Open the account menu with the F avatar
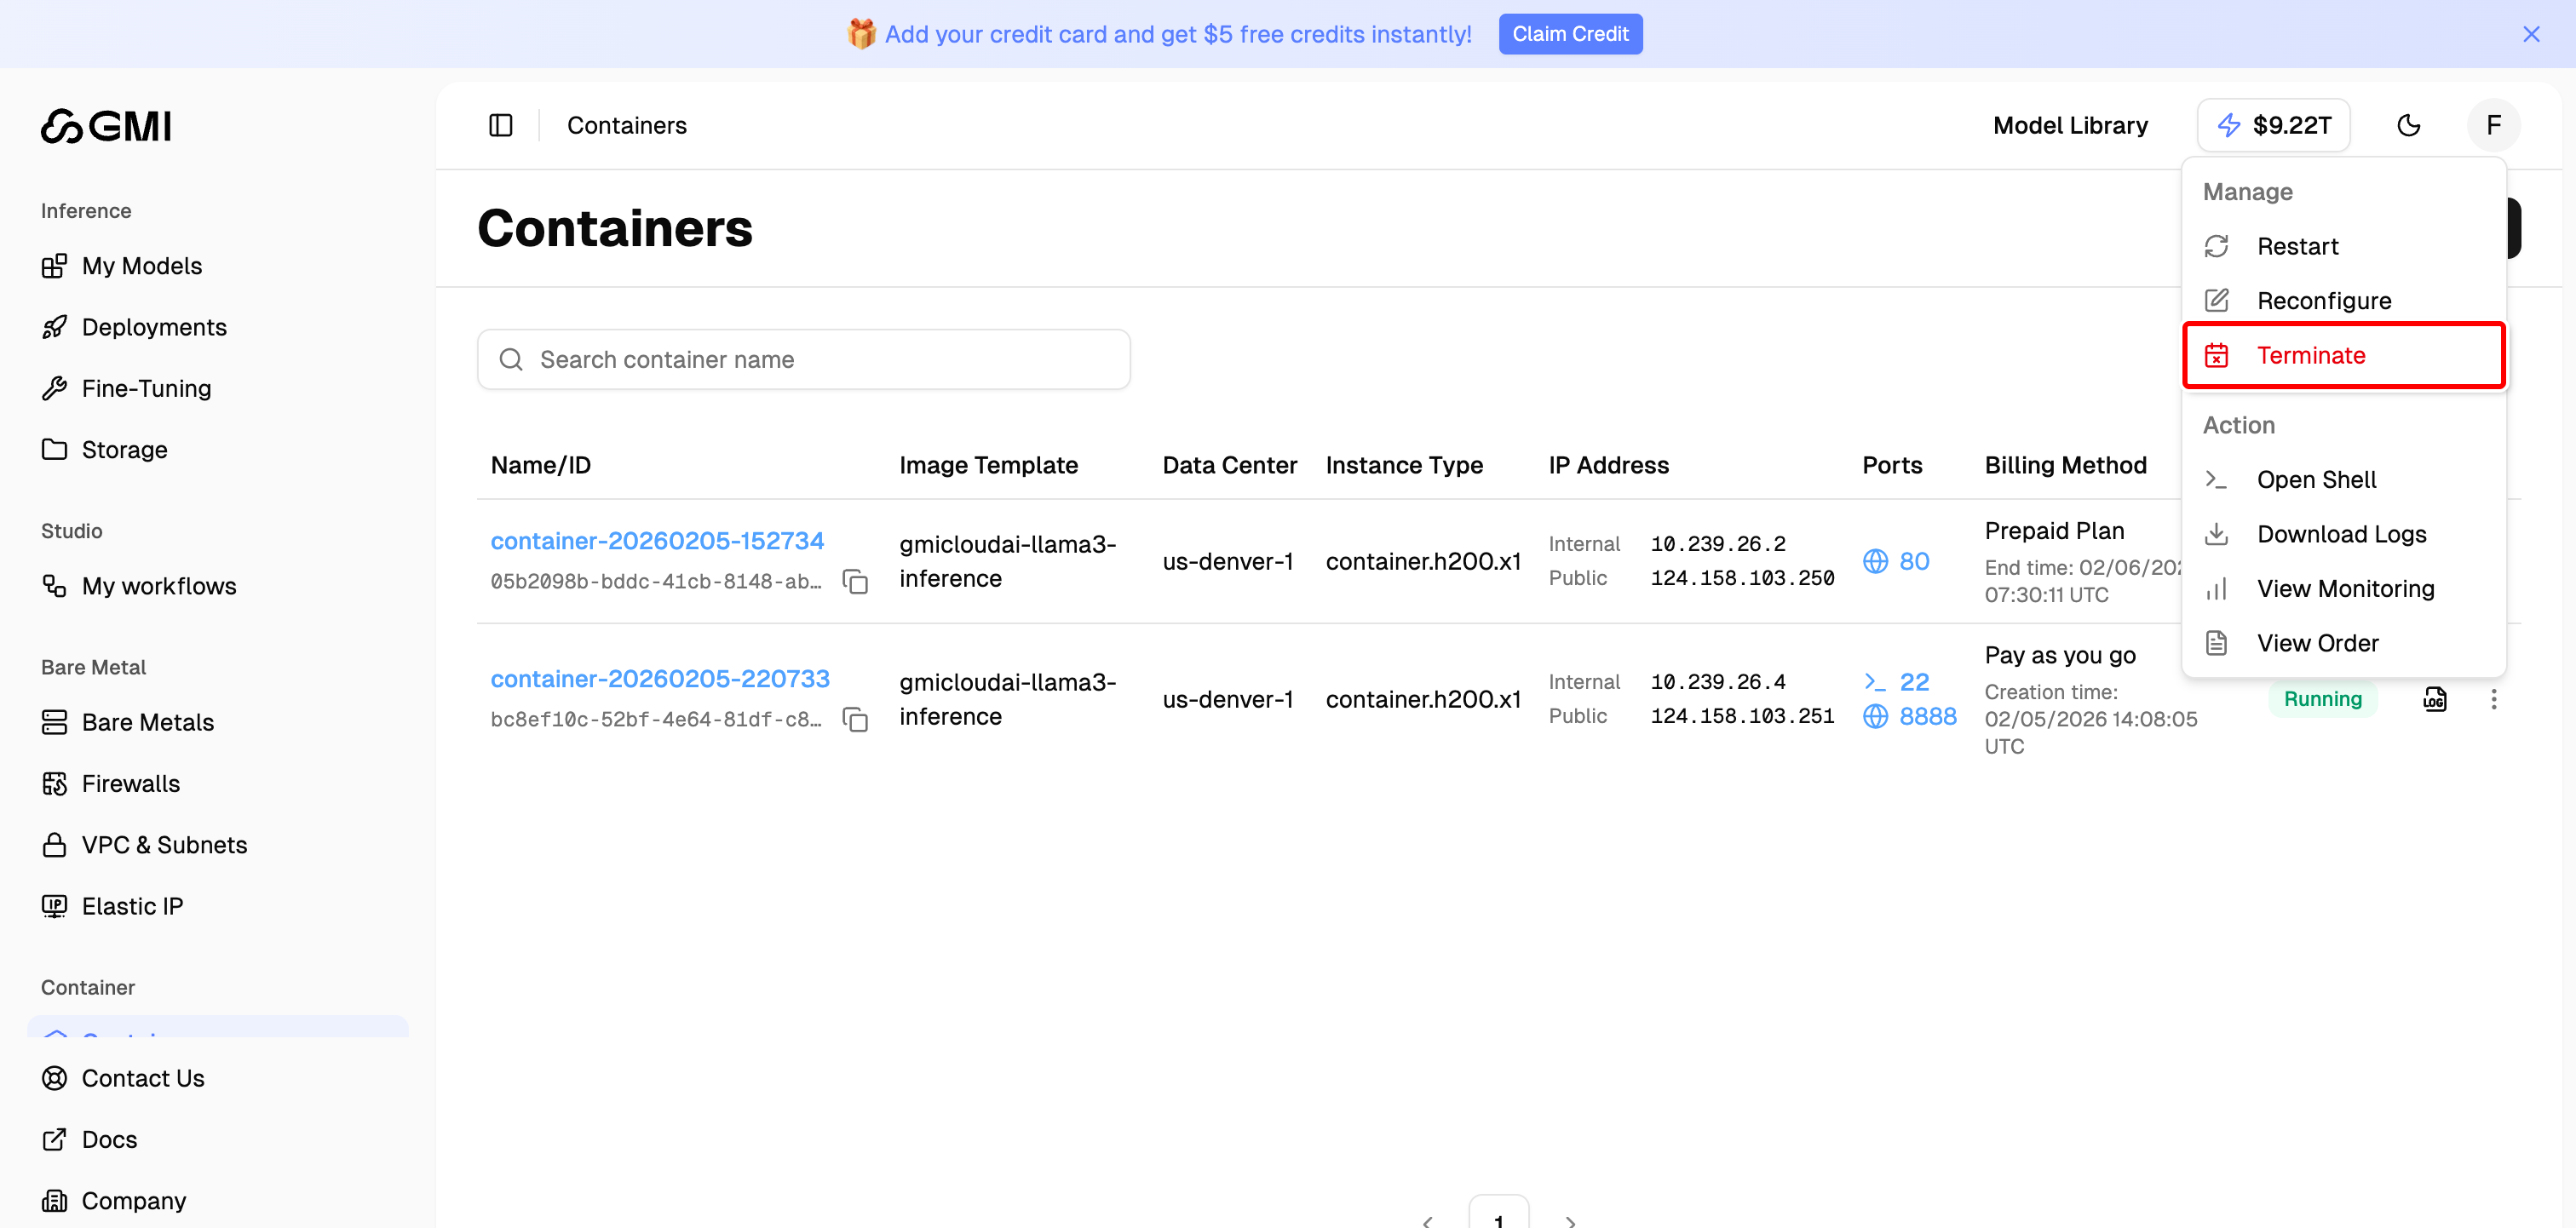Viewport: 2576px width, 1228px height. 2493,125
